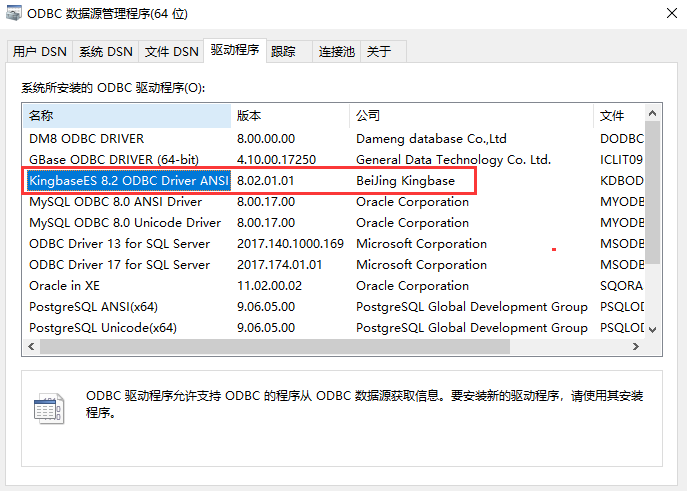Open the 文件 DSN tab
The image size is (687, 491).
[x=171, y=52]
